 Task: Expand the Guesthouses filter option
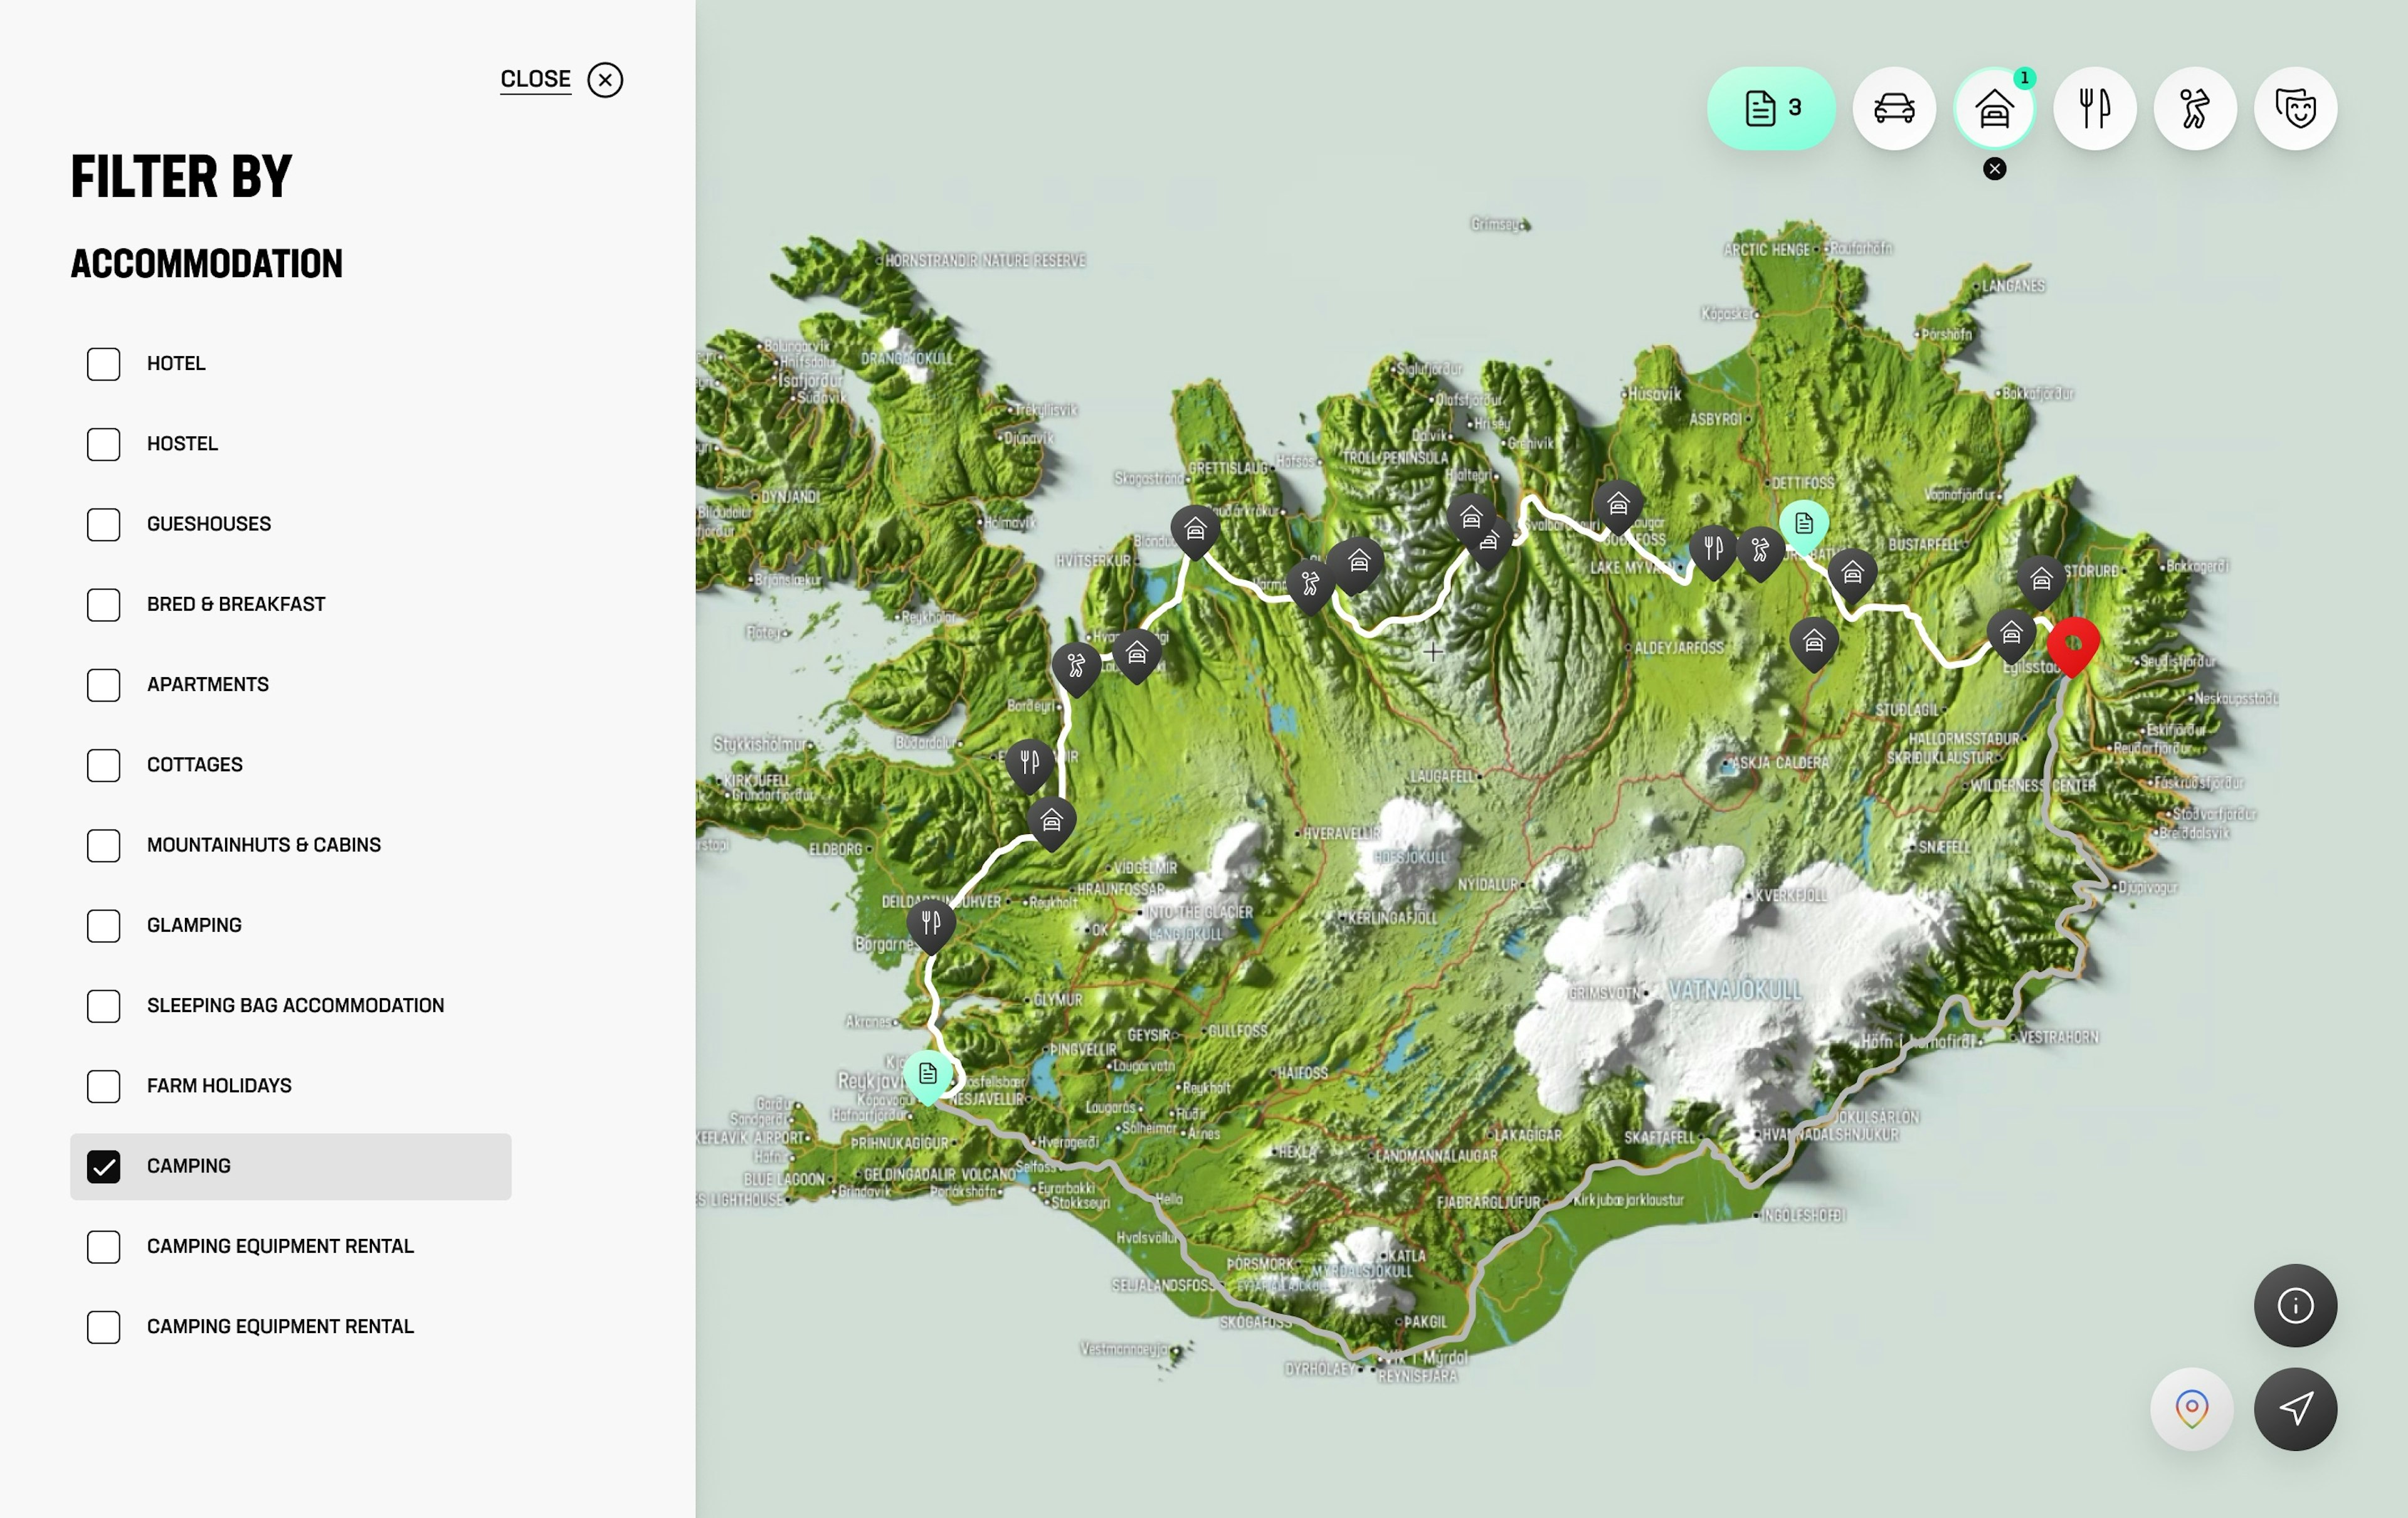click(105, 523)
